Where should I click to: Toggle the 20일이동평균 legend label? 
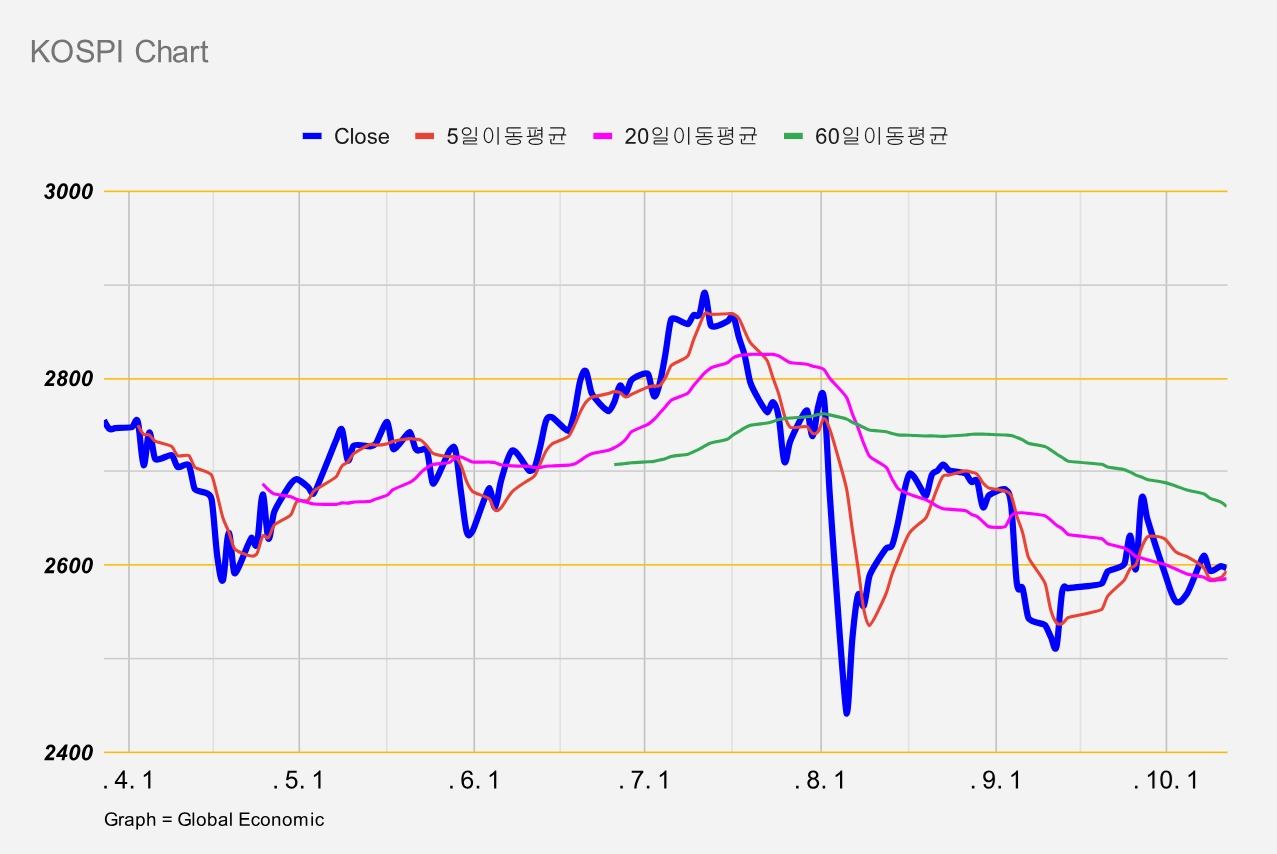[x=691, y=137]
